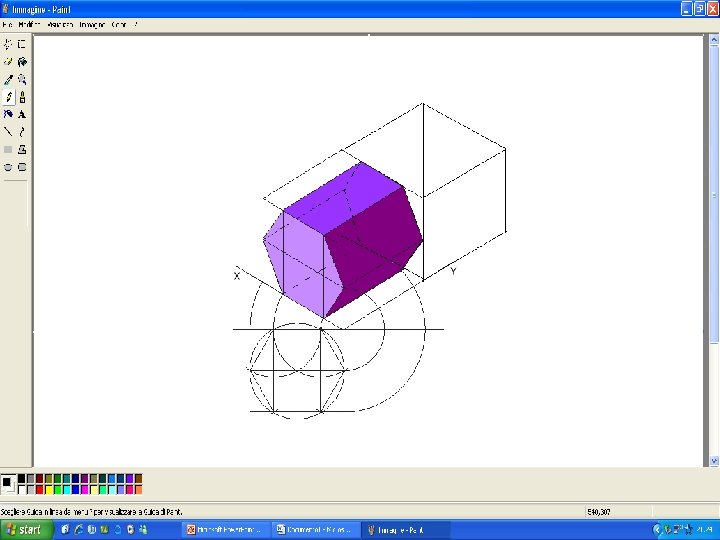Select the lime green palette color
Image resolution: width=720 pixels, height=540 pixels.
point(57,490)
